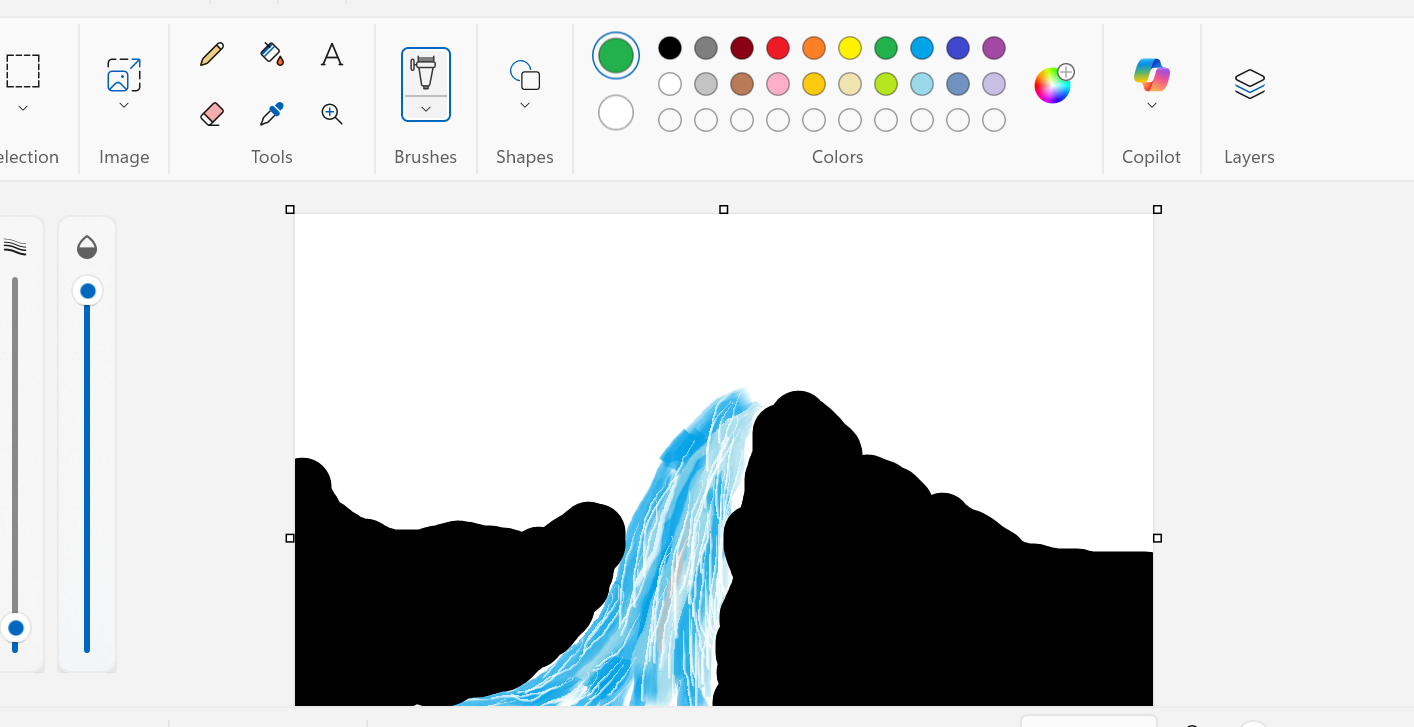Open the Edit colors wheel
This screenshot has width=1414, height=727.
tap(1051, 85)
